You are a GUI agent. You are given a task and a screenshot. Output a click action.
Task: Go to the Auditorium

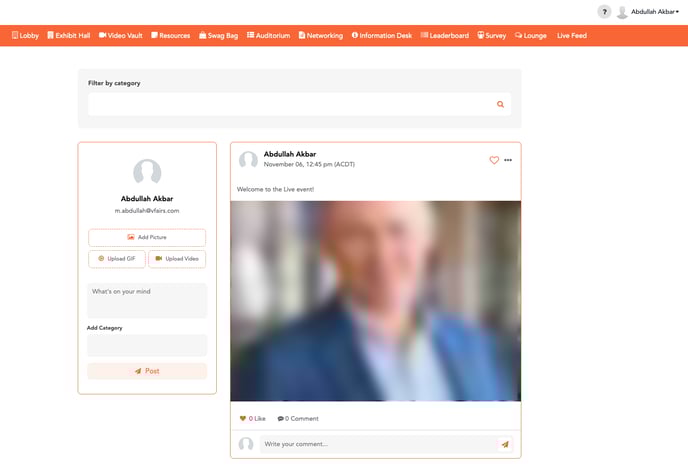(x=269, y=36)
